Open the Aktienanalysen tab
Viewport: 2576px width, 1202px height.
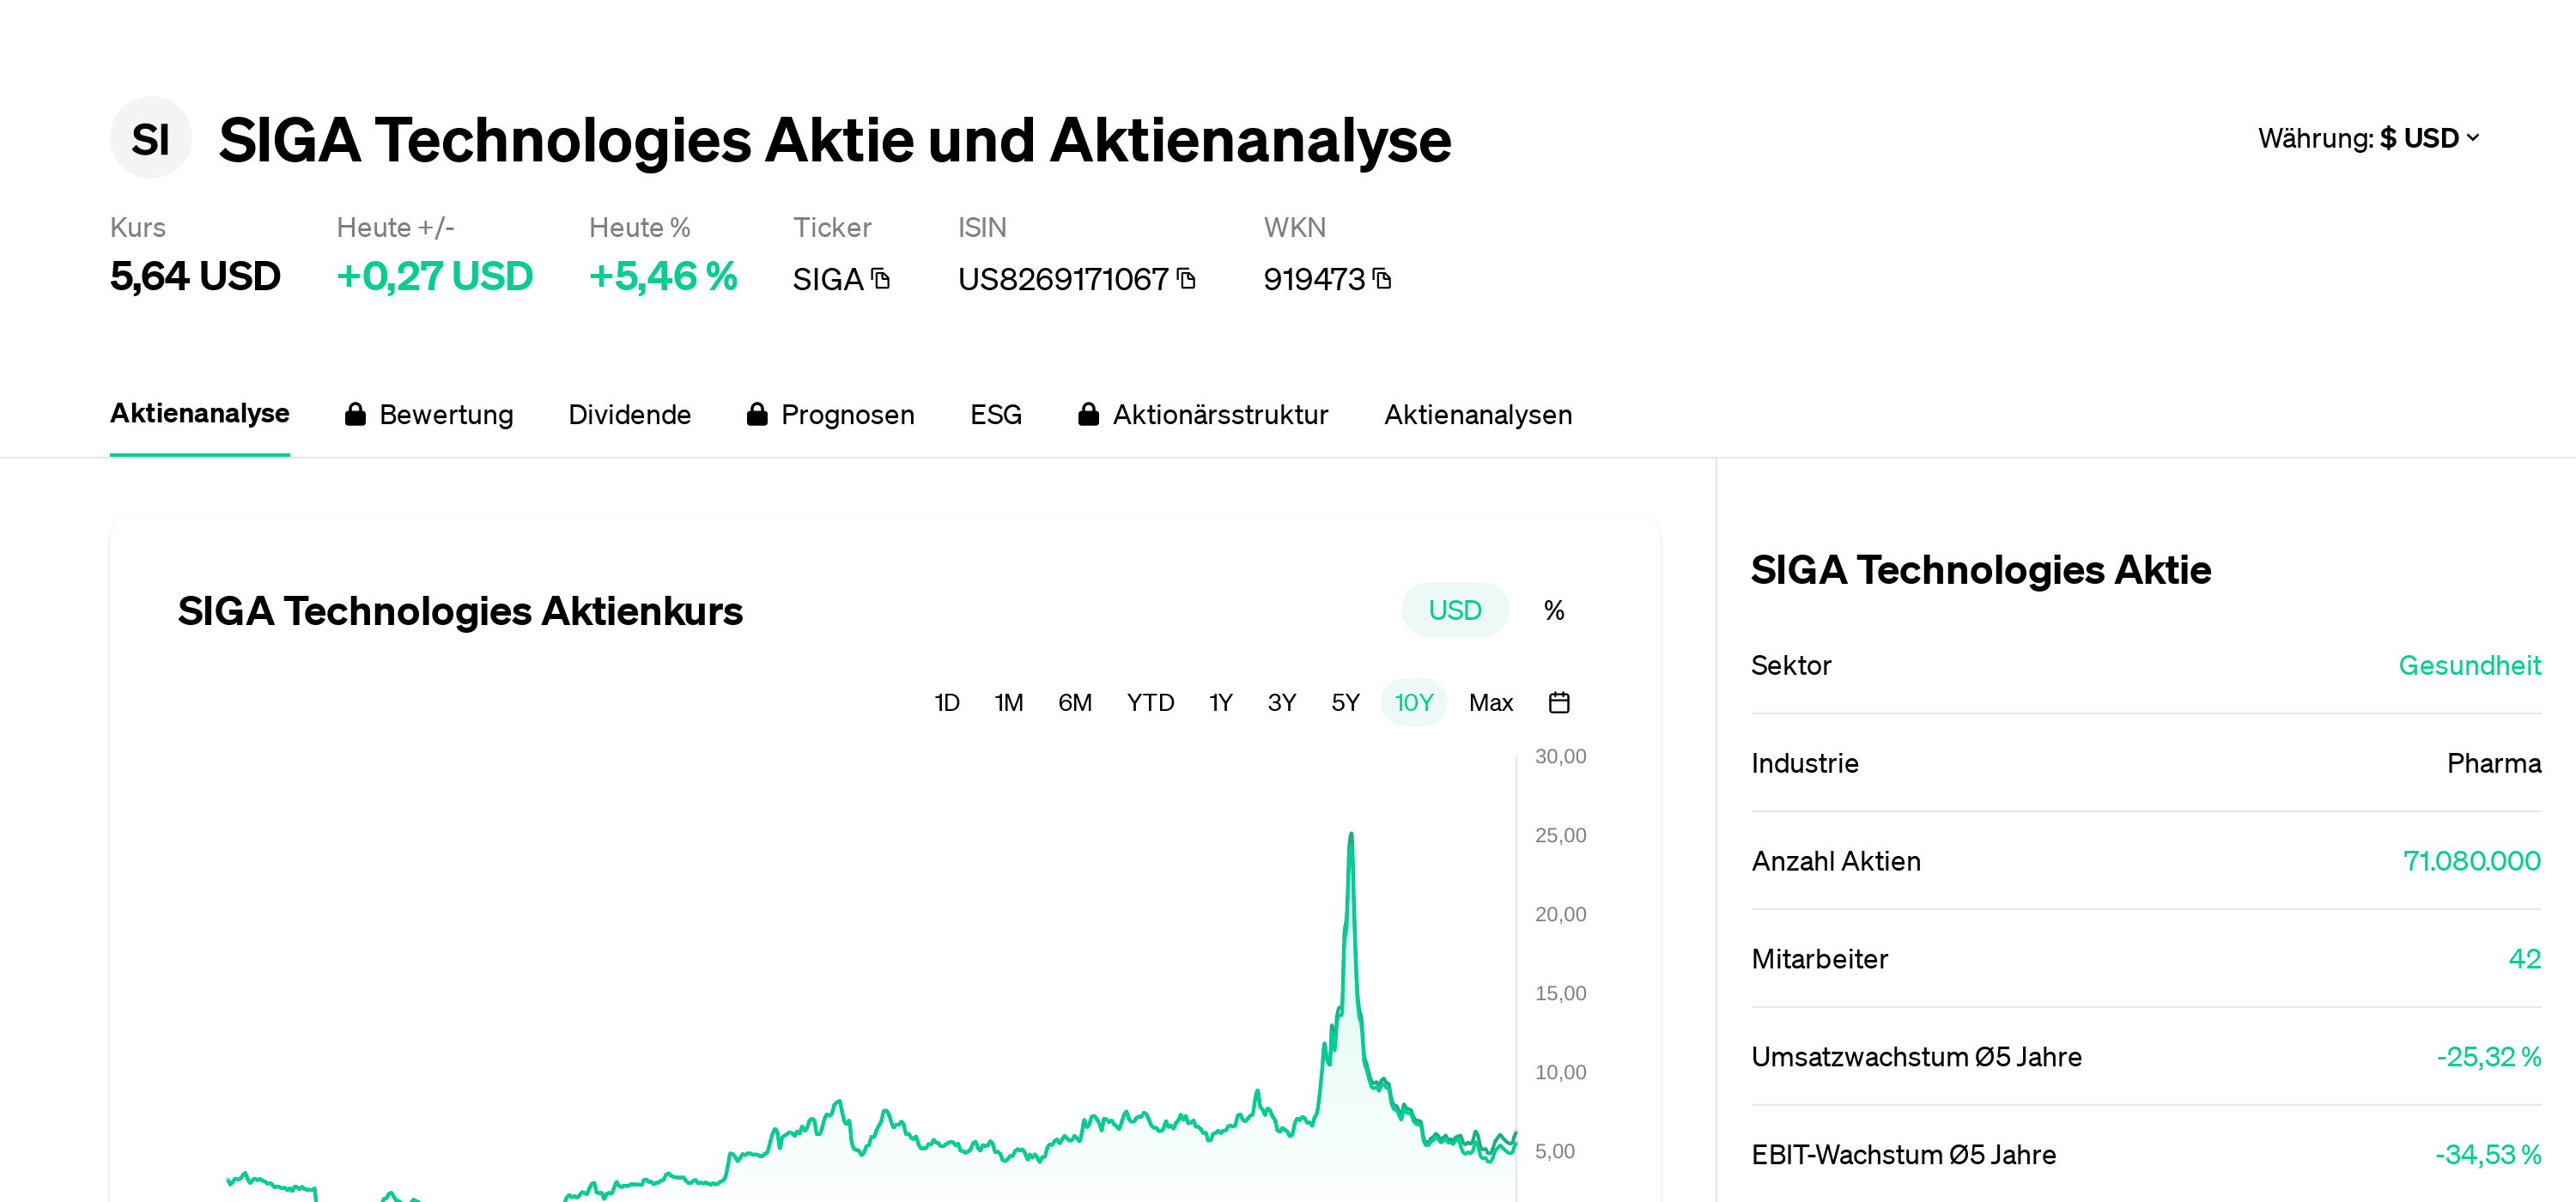click(1478, 414)
